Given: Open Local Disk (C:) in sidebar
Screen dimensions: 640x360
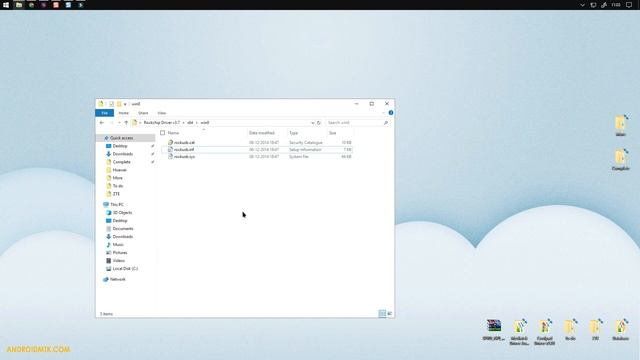Looking at the screenshot, I should (x=125, y=269).
